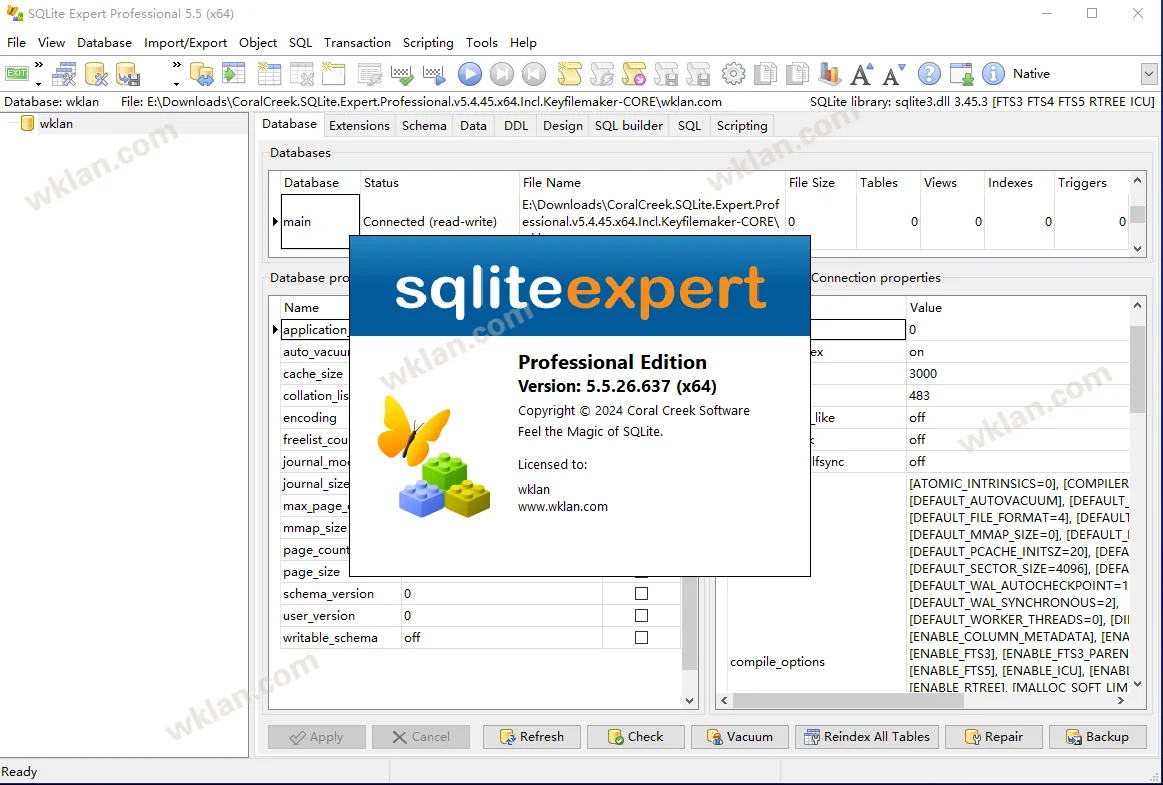The width and height of the screenshot is (1163, 785).
Task: Click connection properties scroll-right arrow
Action: tap(1121, 700)
